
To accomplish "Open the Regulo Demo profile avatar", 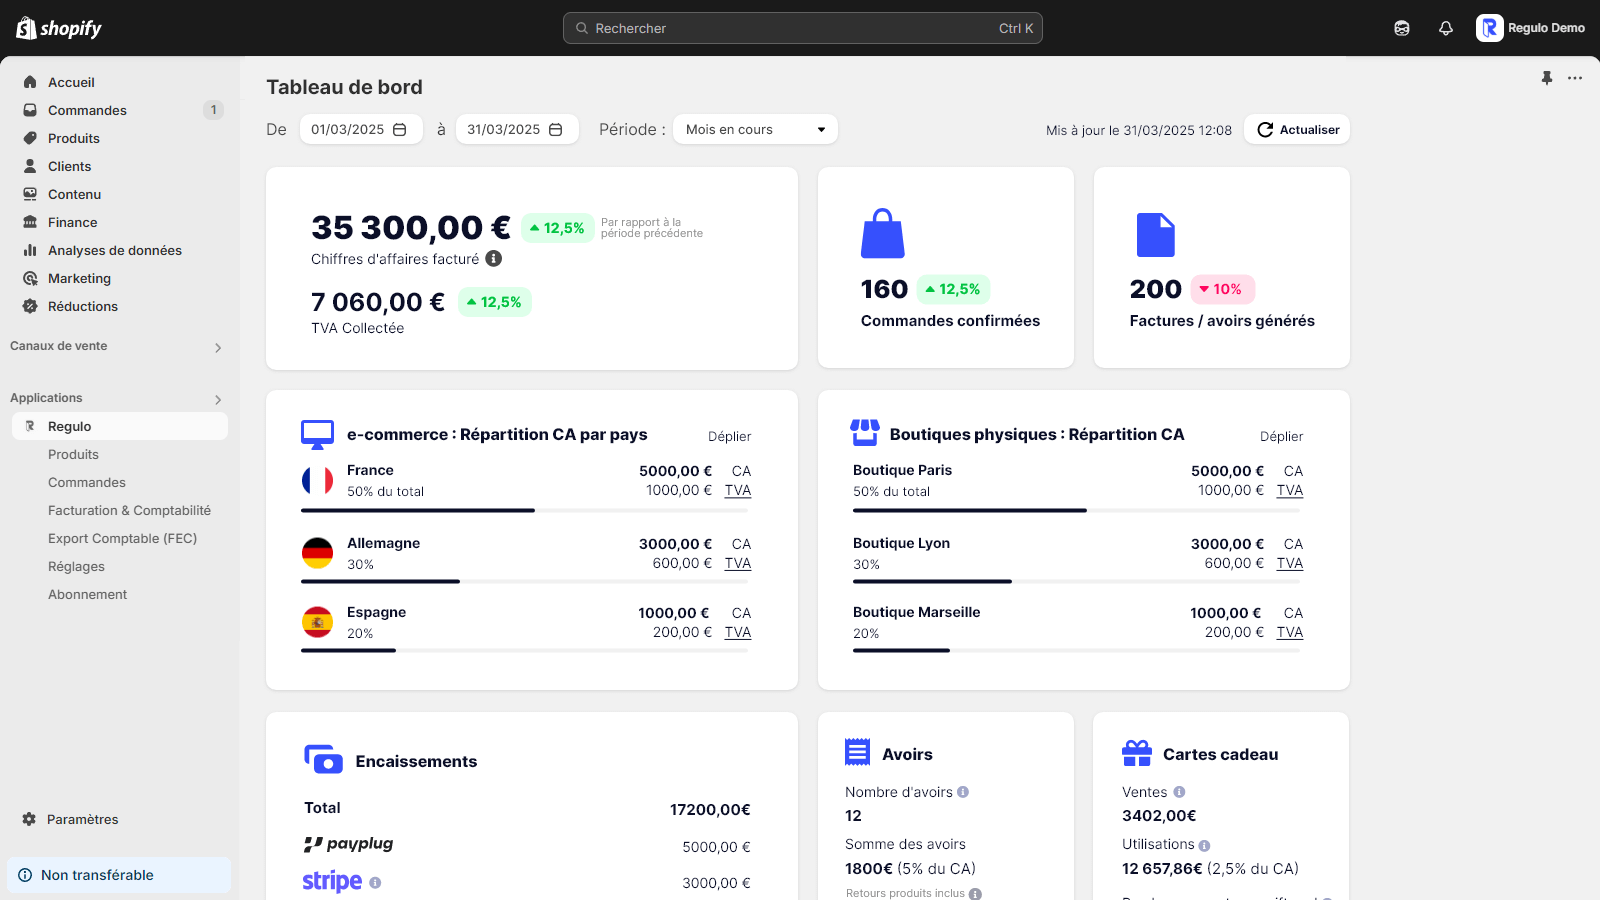I will pyautogui.click(x=1488, y=28).
